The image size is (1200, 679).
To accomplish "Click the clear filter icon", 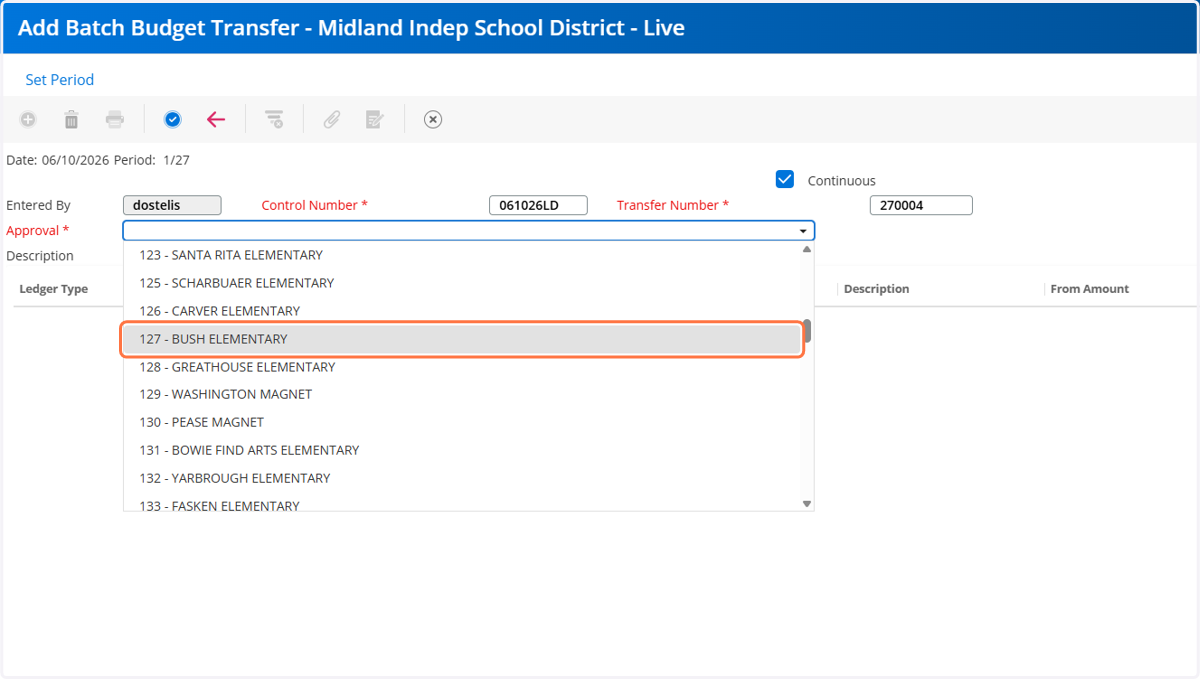I will tap(274, 119).
